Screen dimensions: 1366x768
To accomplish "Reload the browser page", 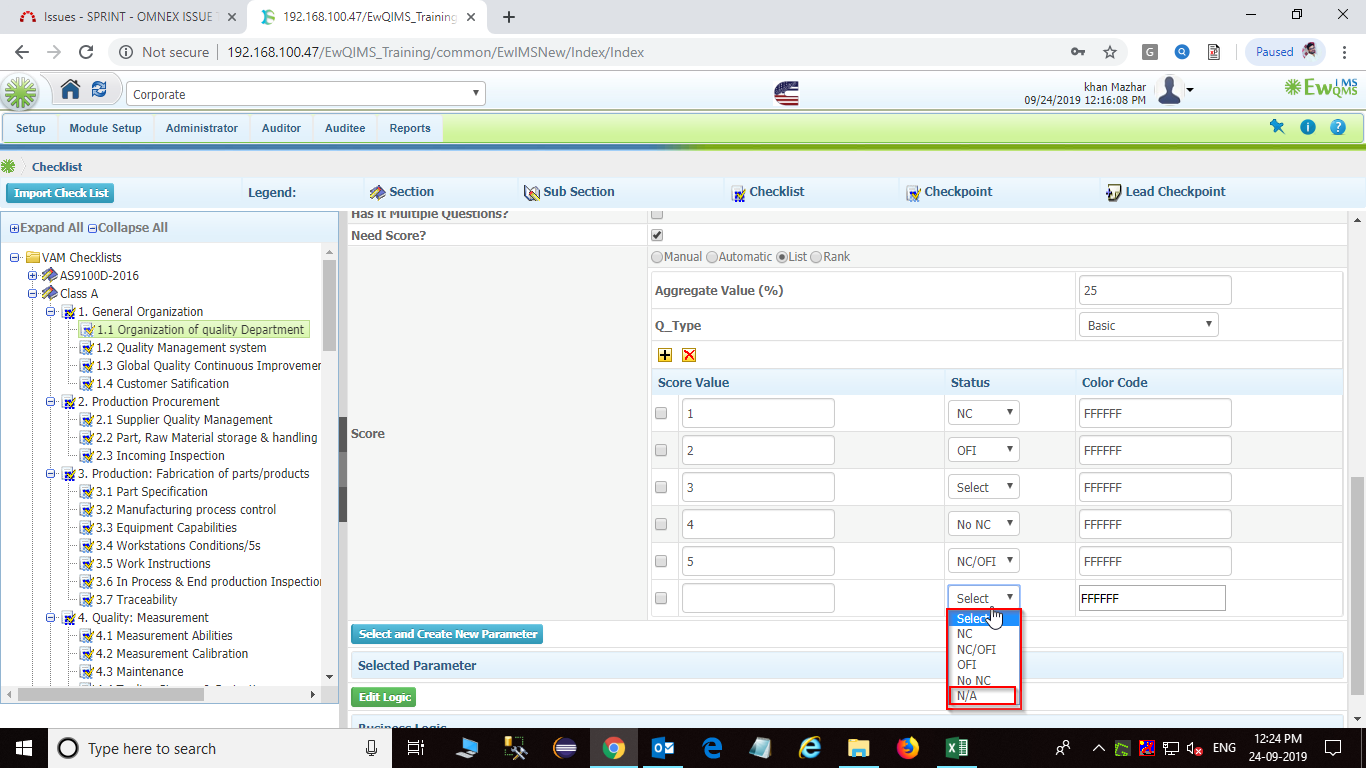I will pos(86,52).
